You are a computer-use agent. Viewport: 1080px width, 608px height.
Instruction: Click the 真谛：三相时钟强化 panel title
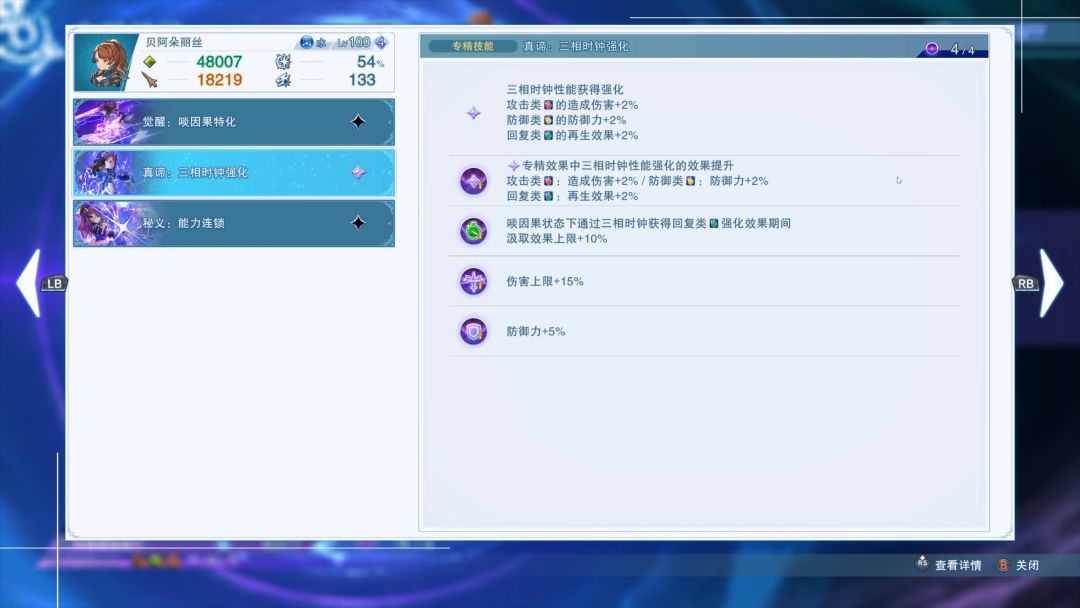576,46
